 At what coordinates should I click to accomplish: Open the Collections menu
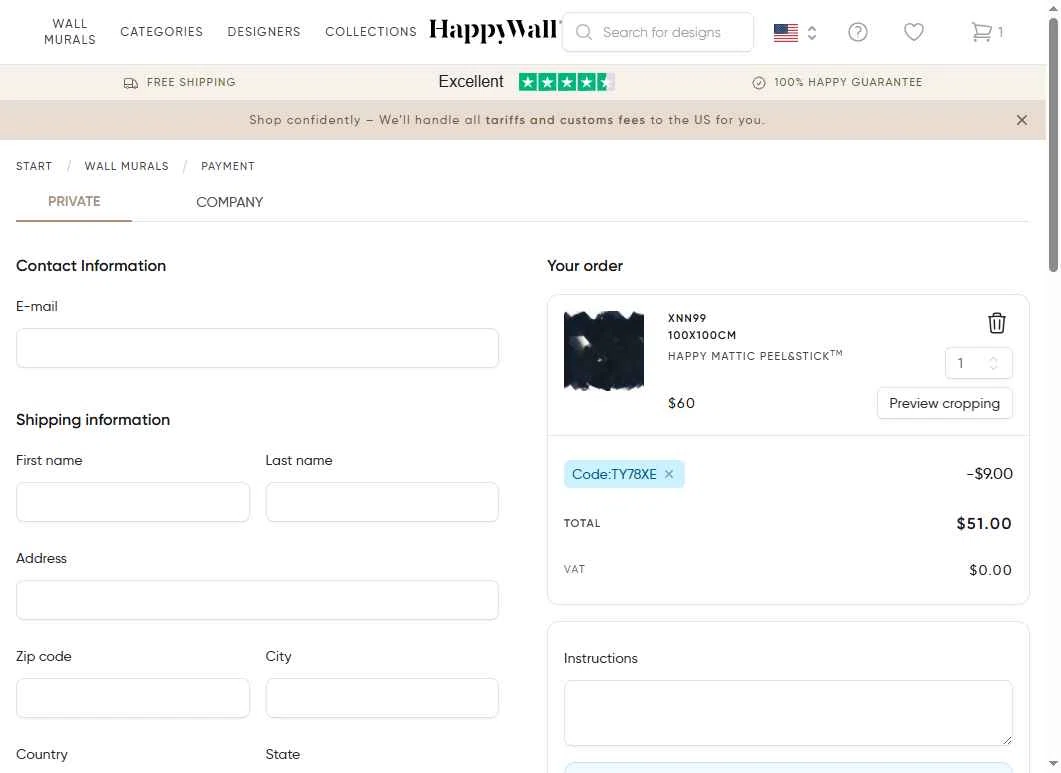point(371,32)
